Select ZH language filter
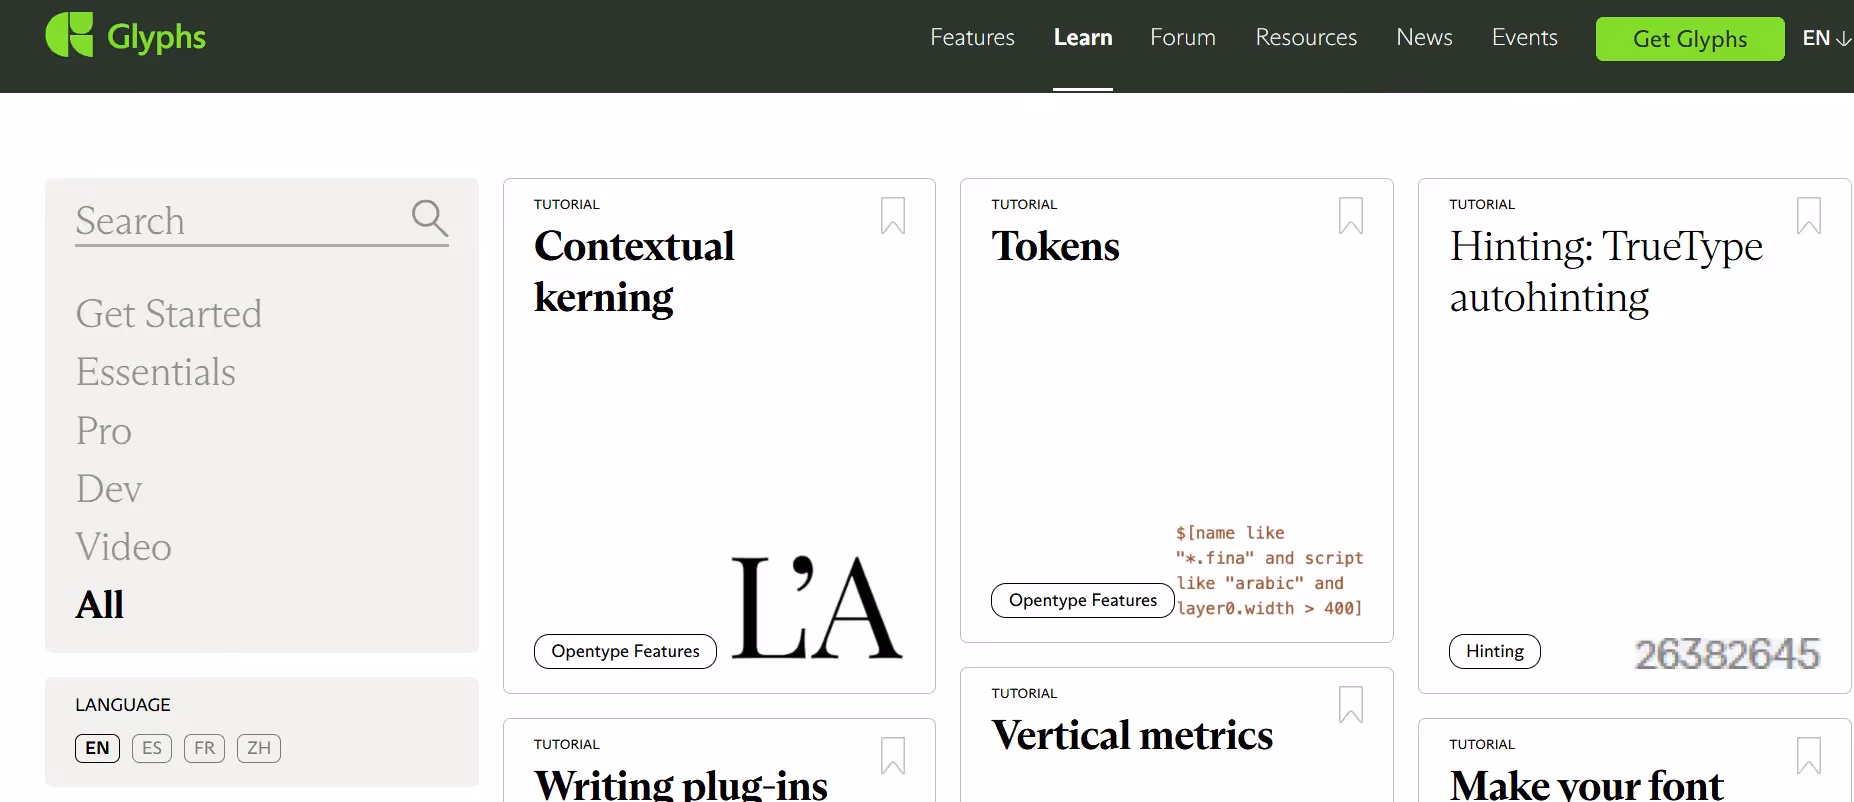1854x802 pixels. pos(259,748)
